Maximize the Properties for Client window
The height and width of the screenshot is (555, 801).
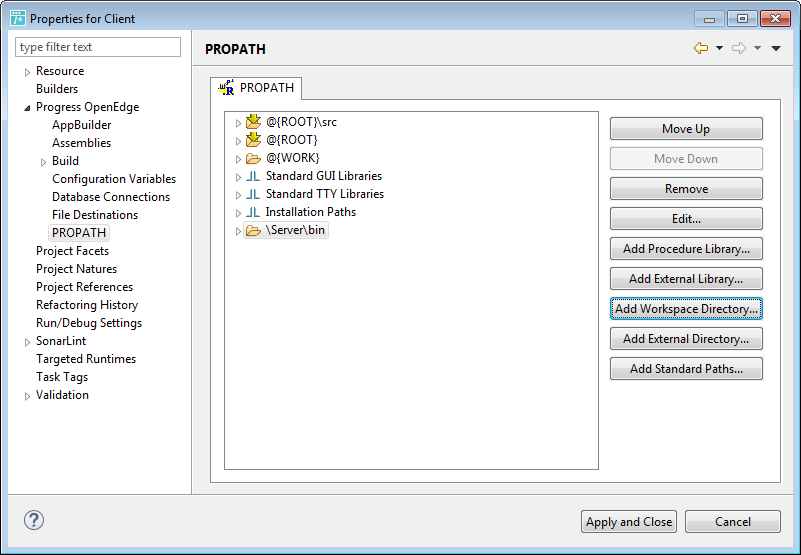(x=742, y=19)
